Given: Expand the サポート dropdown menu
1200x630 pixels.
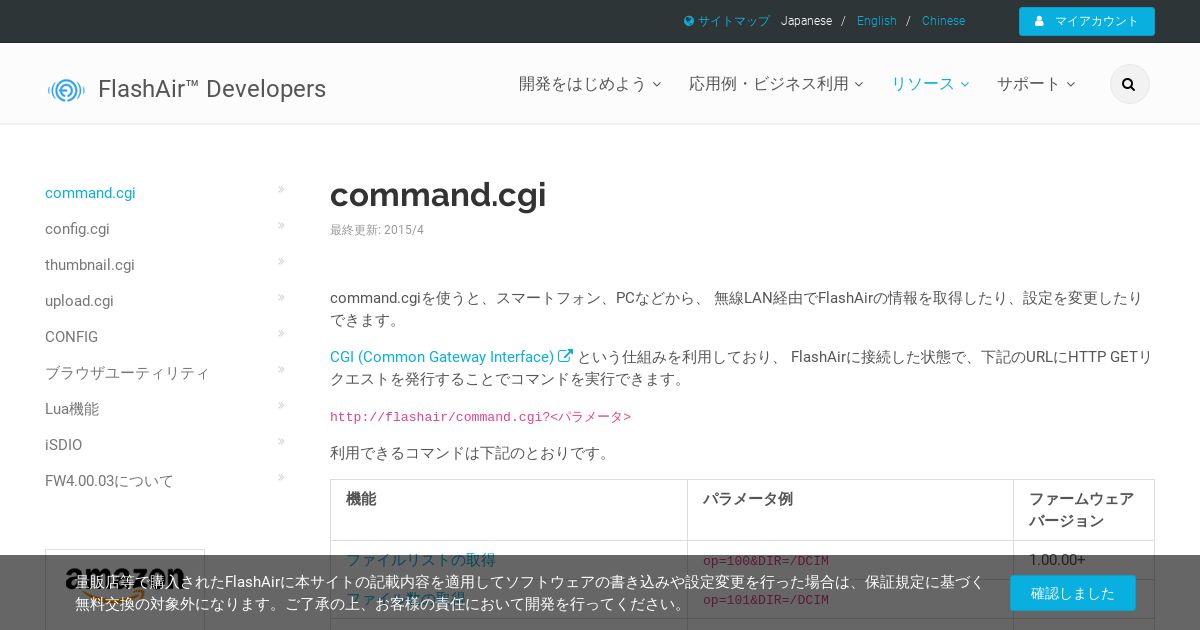Looking at the screenshot, I should (1036, 84).
